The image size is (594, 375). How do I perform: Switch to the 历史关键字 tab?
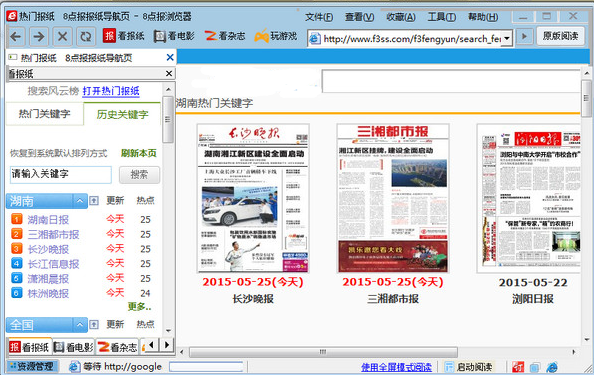point(122,114)
